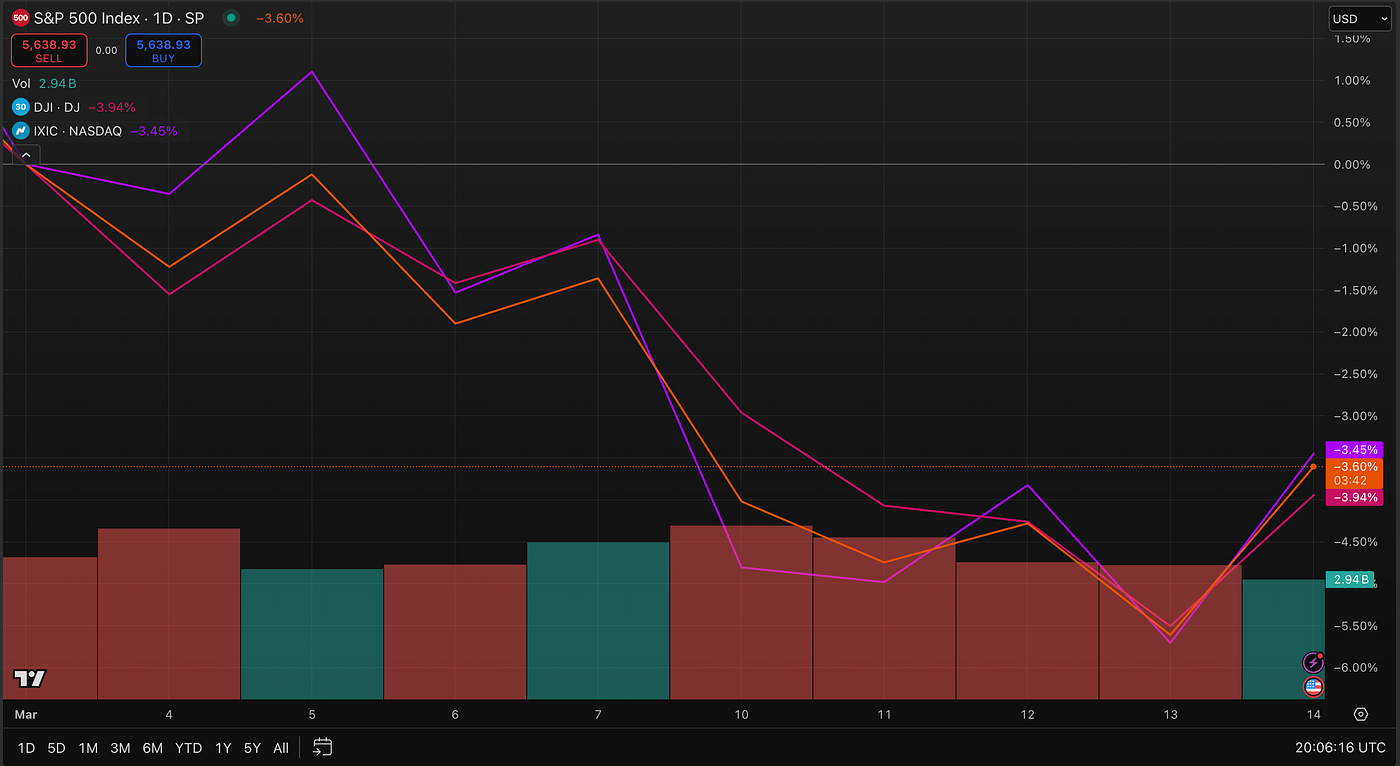The height and width of the screenshot is (766, 1400).
Task: Click the -6.00% axis label
Action: tap(1356, 667)
